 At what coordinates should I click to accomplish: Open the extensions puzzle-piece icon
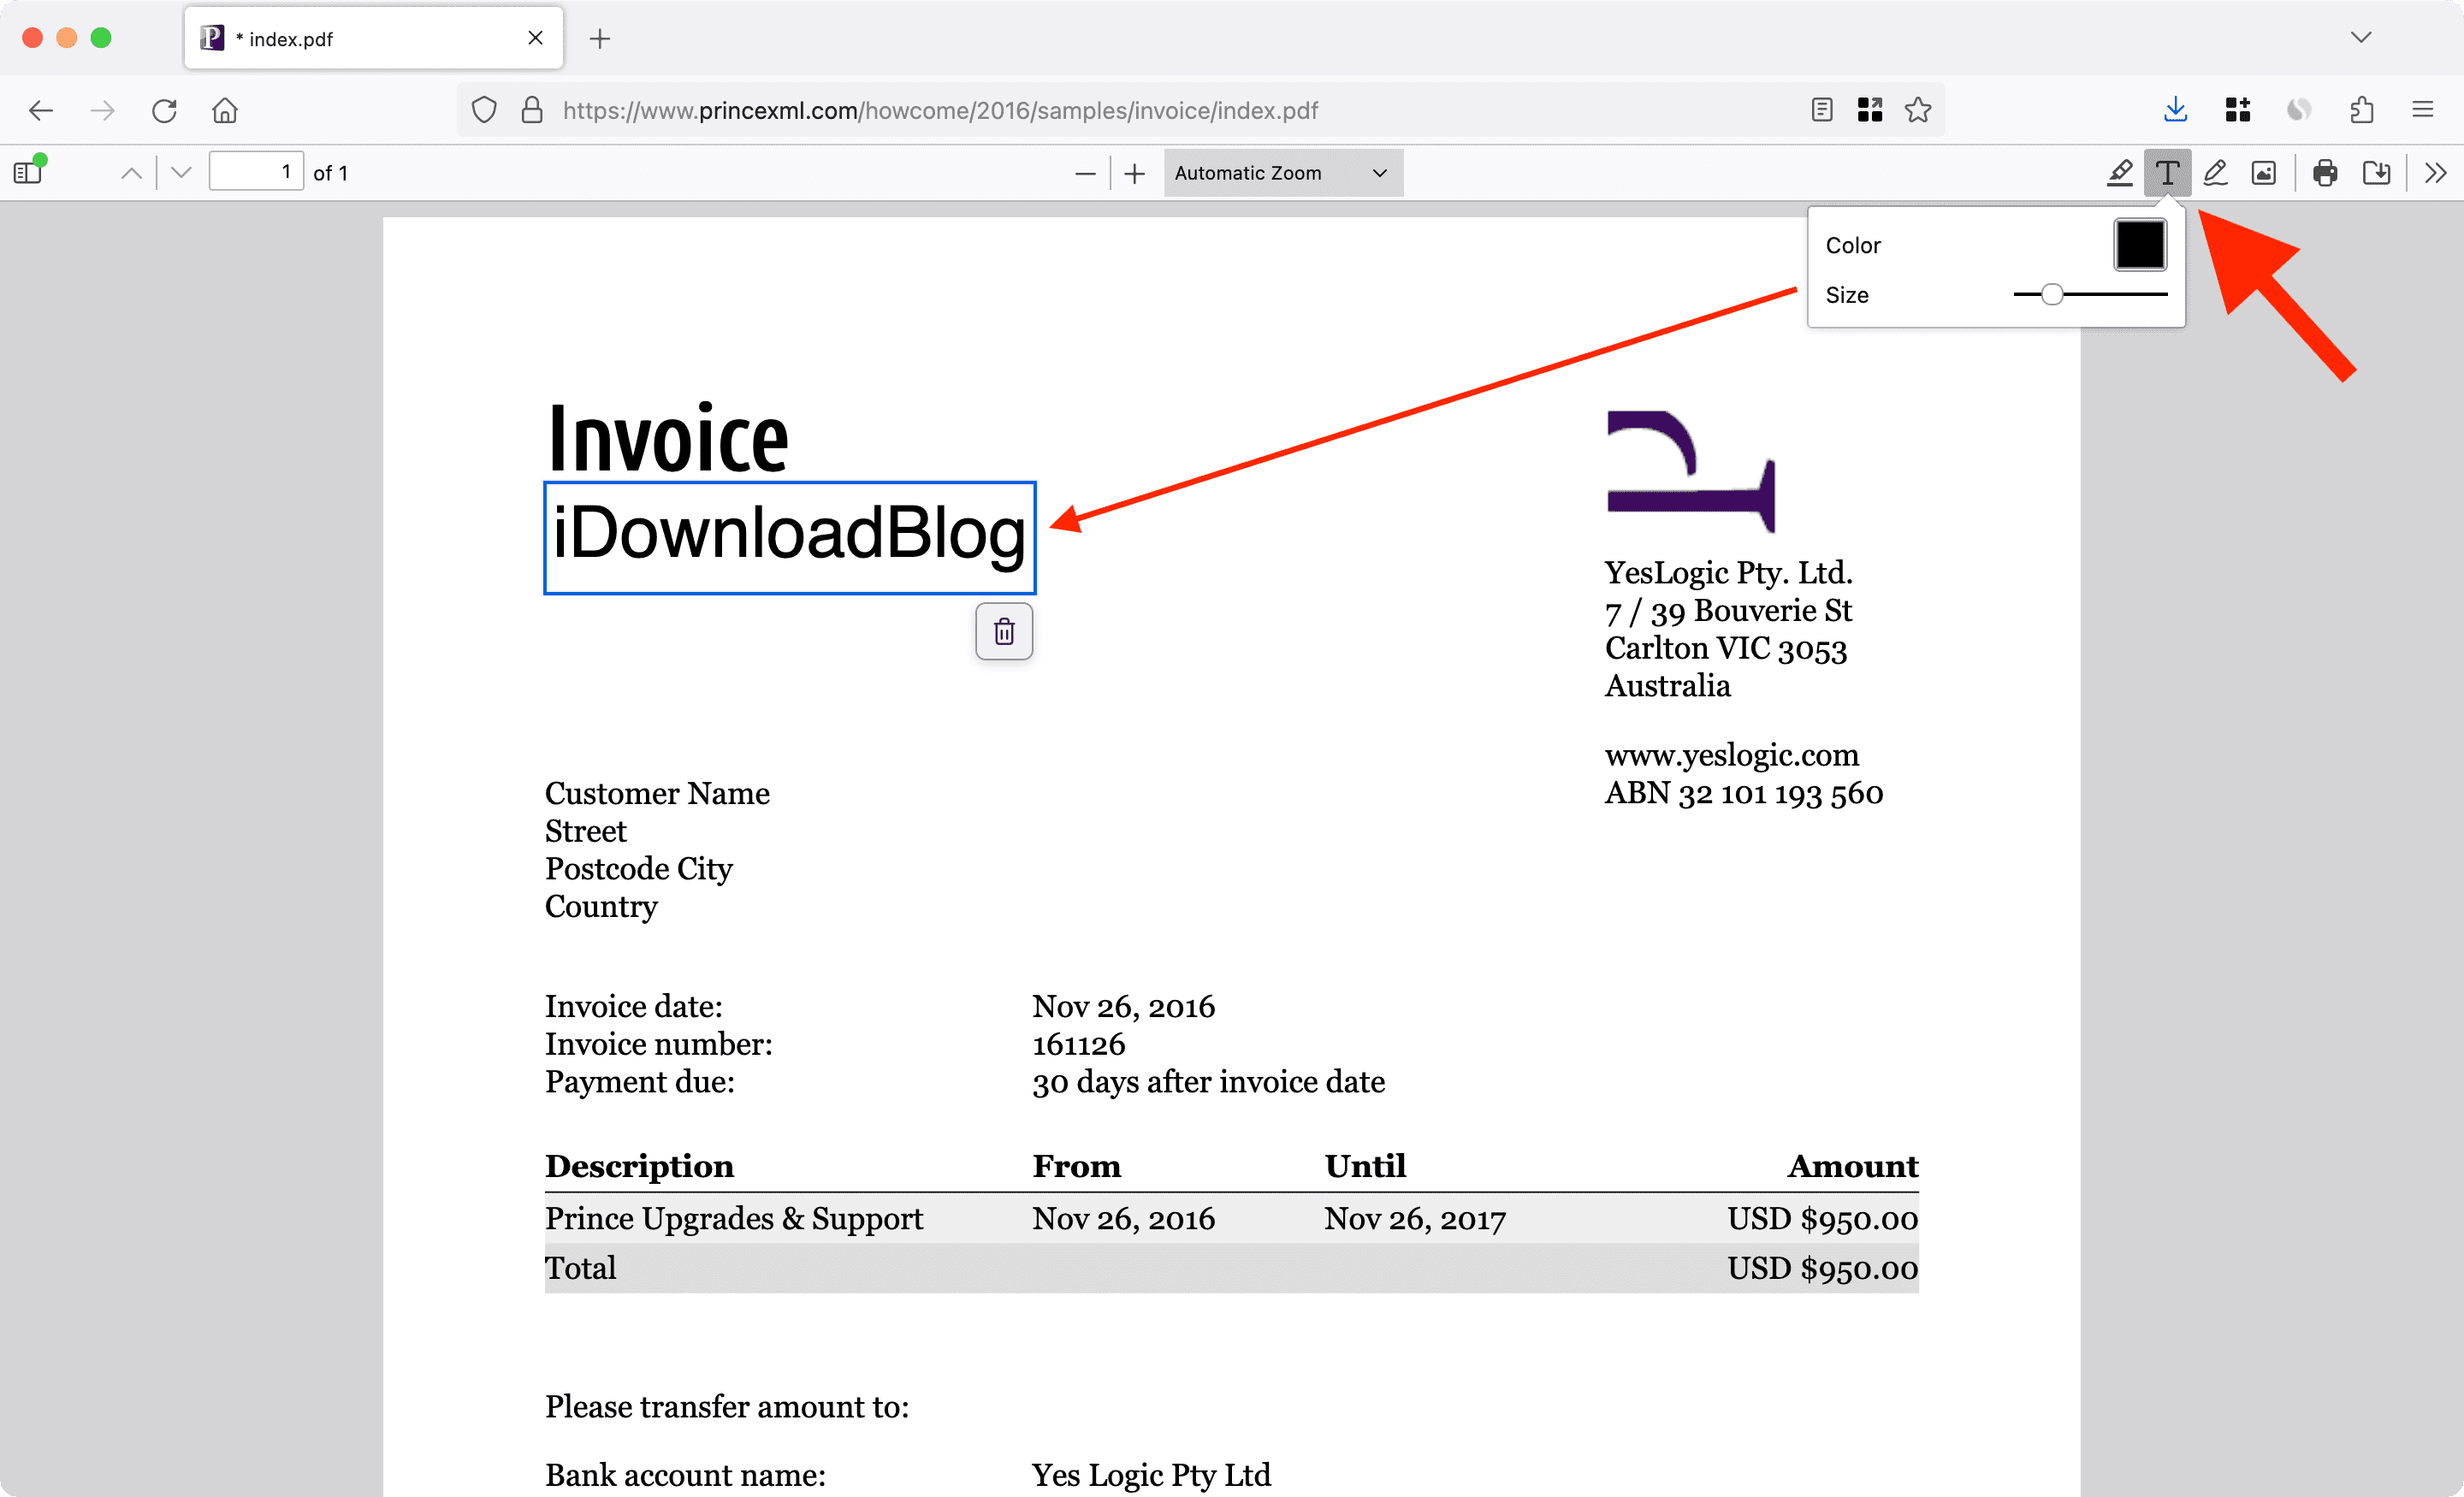(2362, 110)
